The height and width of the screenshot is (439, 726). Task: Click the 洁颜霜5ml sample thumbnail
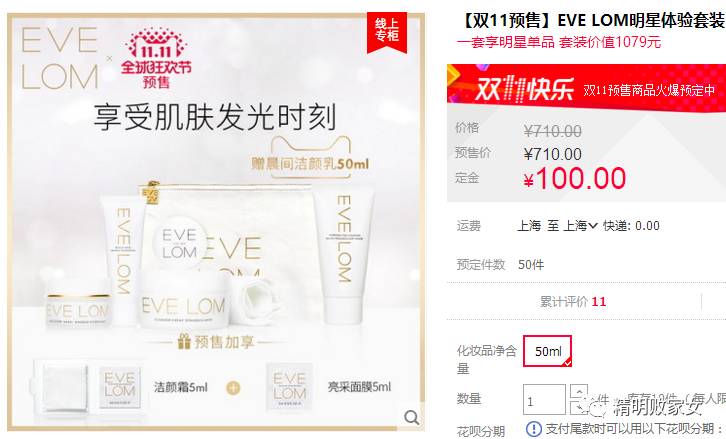click(119, 388)
